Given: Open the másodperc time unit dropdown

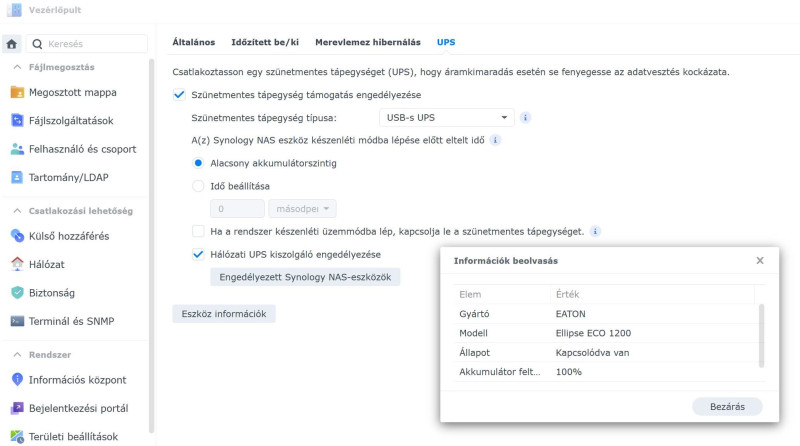Looking at the screenshot, I should (x=302, y=209).
